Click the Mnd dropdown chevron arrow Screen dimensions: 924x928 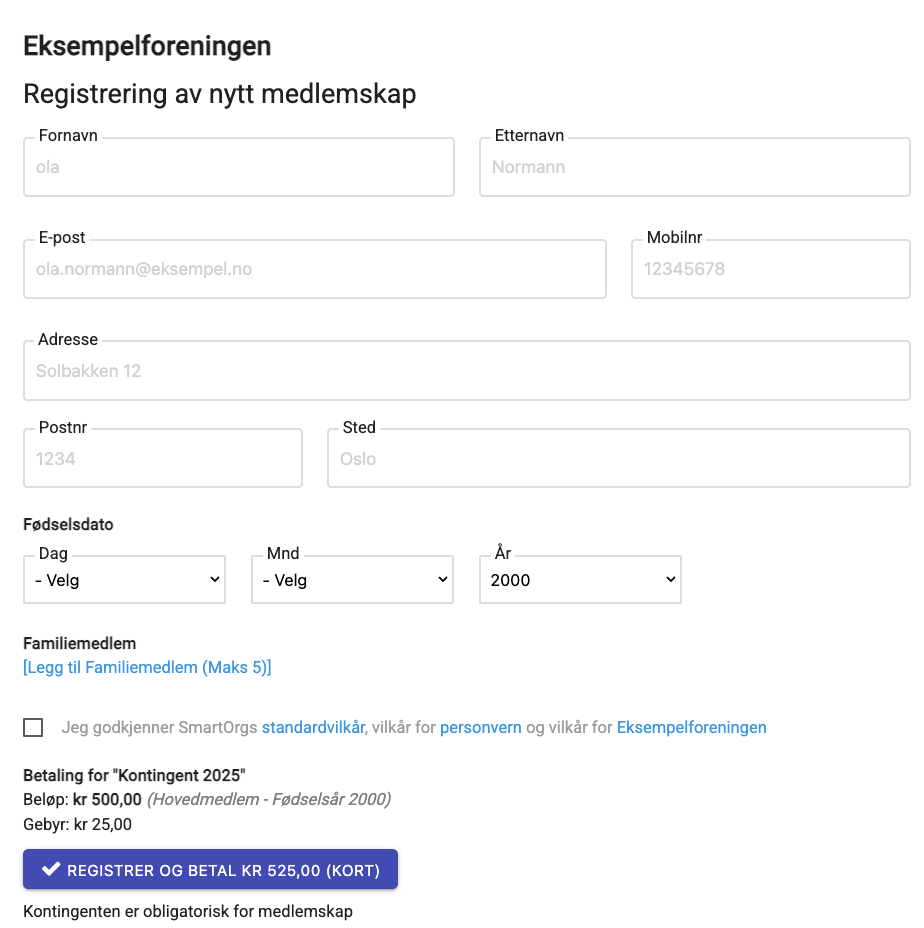point(443,579)
